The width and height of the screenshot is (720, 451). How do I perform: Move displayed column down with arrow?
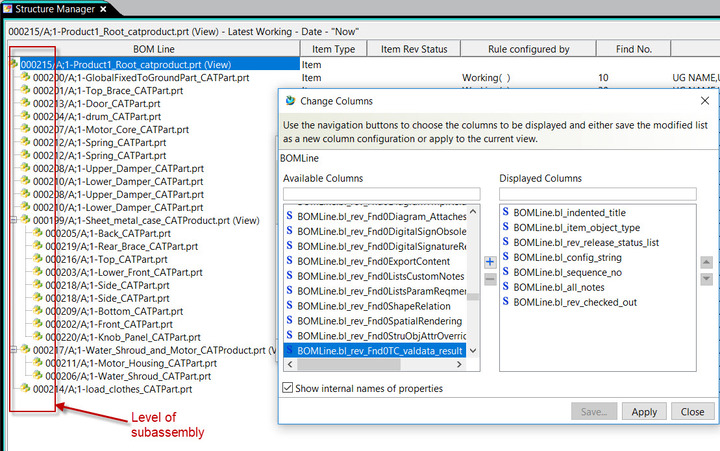point(706,279)
